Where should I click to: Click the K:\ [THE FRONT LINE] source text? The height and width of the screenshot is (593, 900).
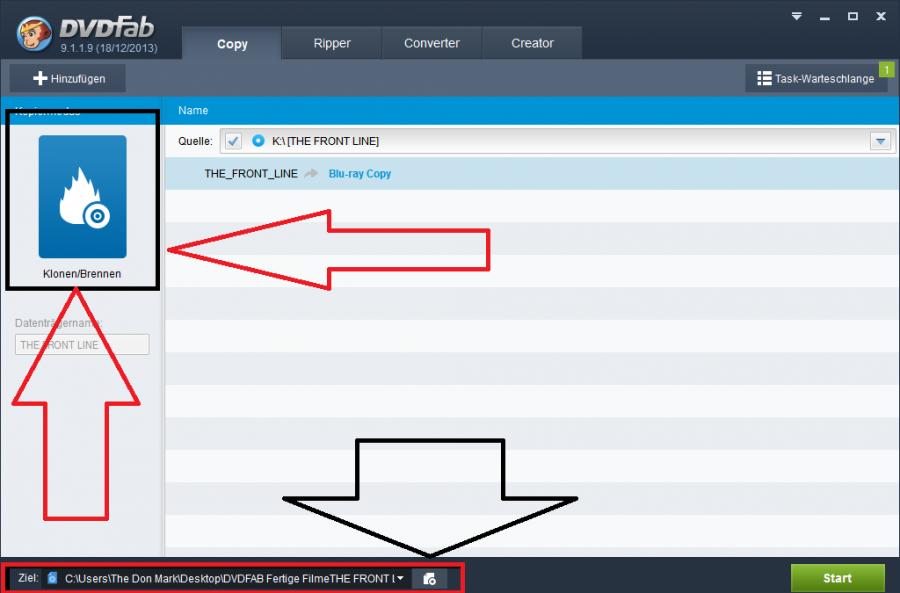point(325,141)
